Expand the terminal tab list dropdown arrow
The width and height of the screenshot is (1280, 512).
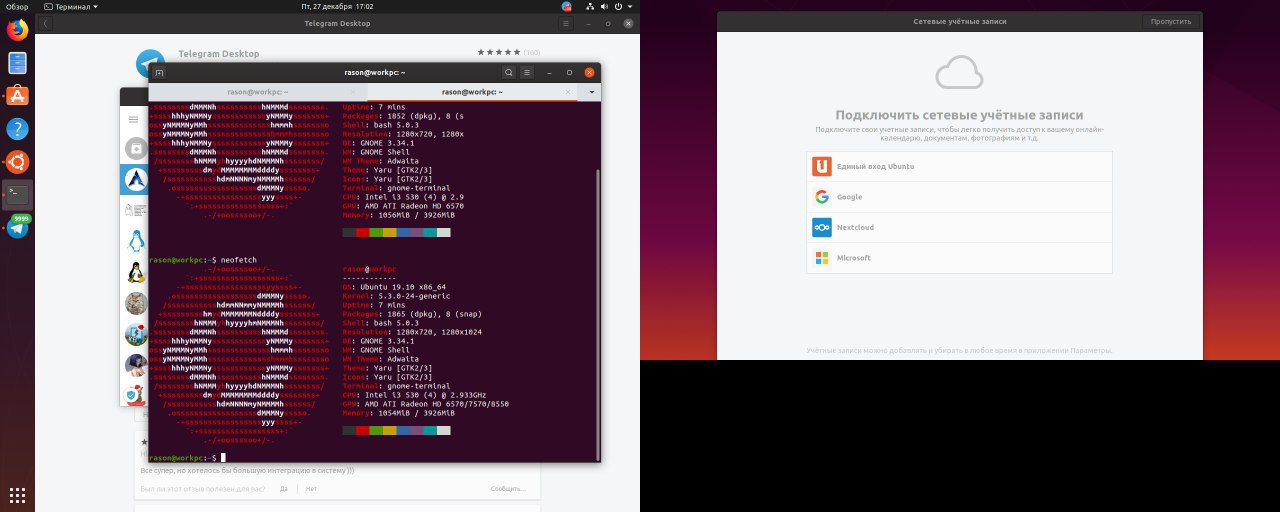click(x=591, y=92)
